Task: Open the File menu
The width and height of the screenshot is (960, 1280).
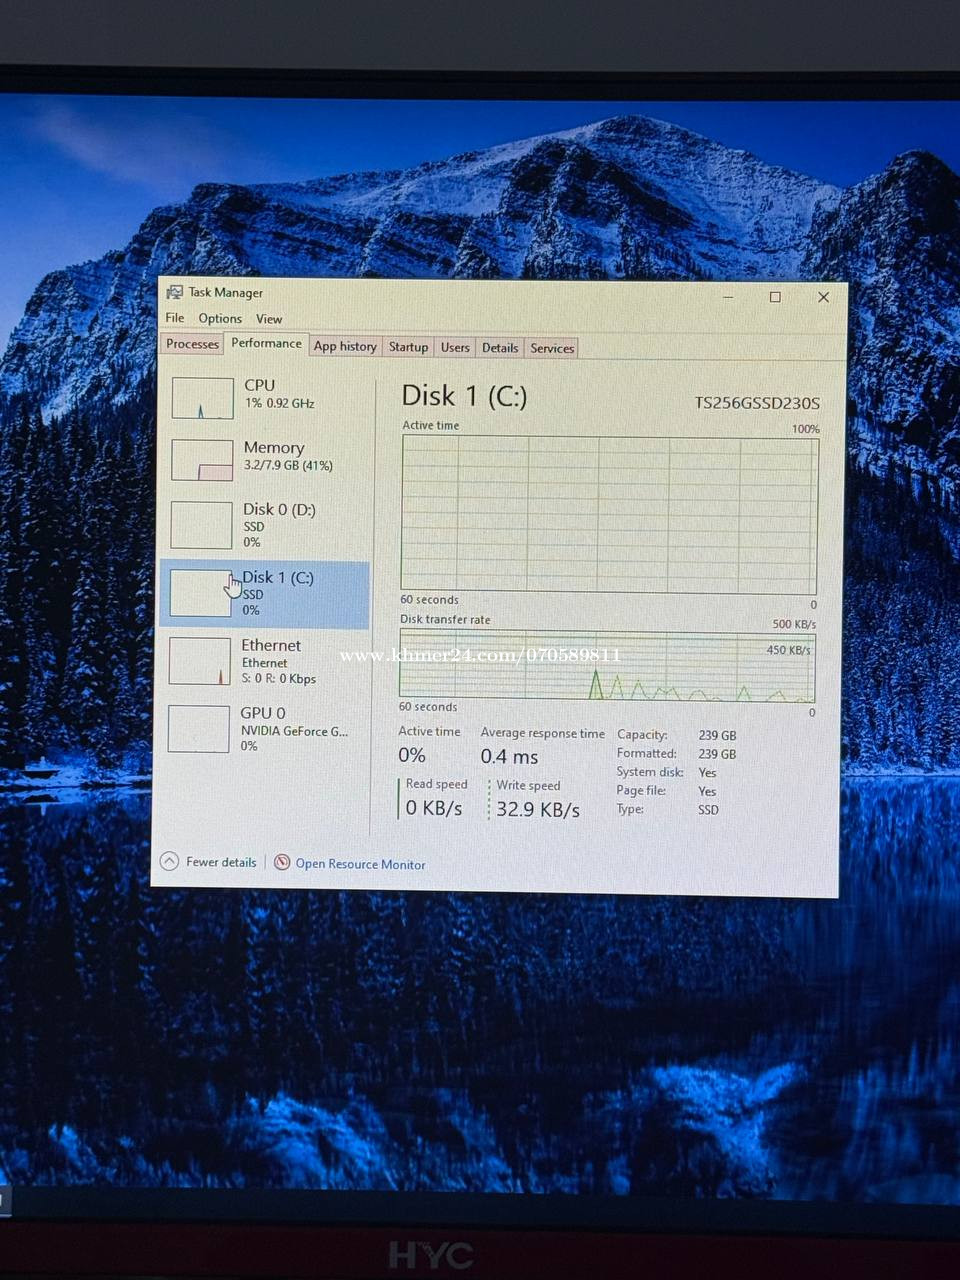Action: (x=174, y=318)
